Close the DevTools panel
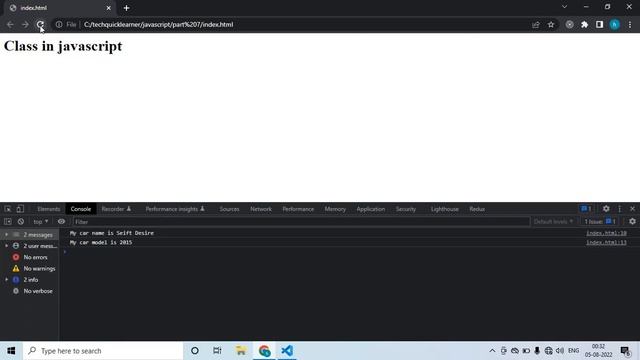 point(632,209)
